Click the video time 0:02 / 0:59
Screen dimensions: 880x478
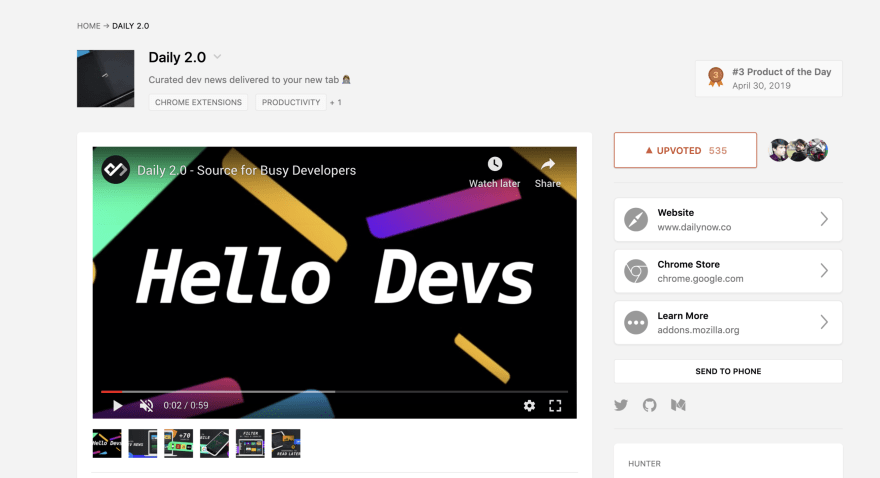(x=186, y=405)
